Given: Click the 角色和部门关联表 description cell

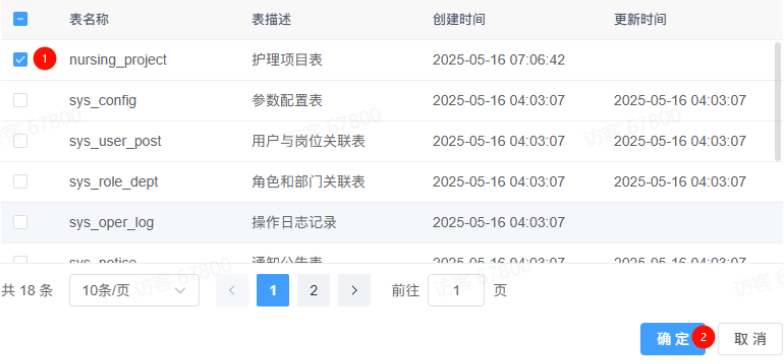Looking at the screenshot, I should click(308, 182).
